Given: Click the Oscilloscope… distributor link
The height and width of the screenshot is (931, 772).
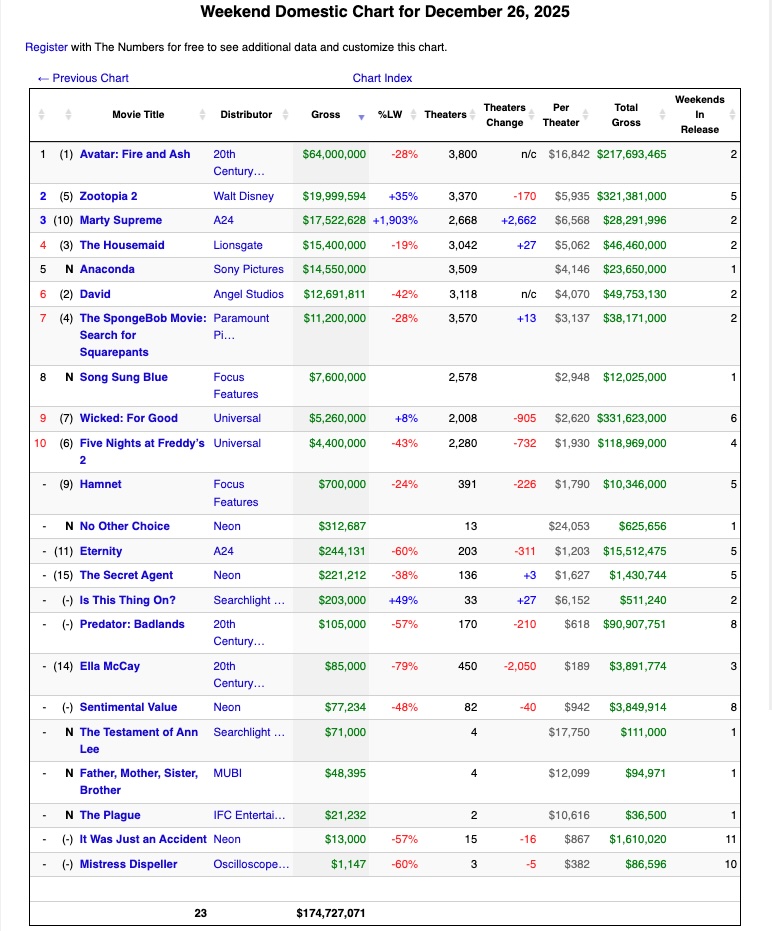Looking at the screenshot, I should [x=251, y=864].
